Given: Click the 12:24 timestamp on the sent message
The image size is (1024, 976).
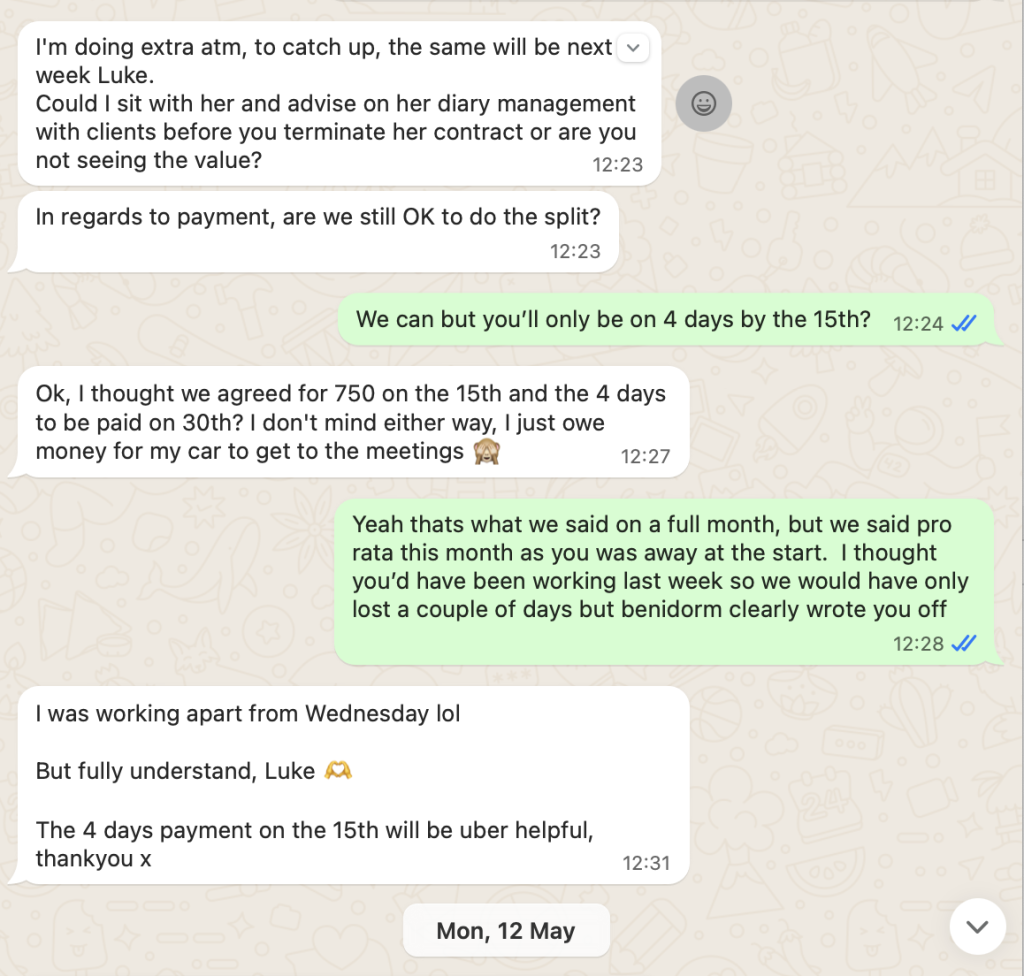Looking at the screenshot, I should click(918, 323).
